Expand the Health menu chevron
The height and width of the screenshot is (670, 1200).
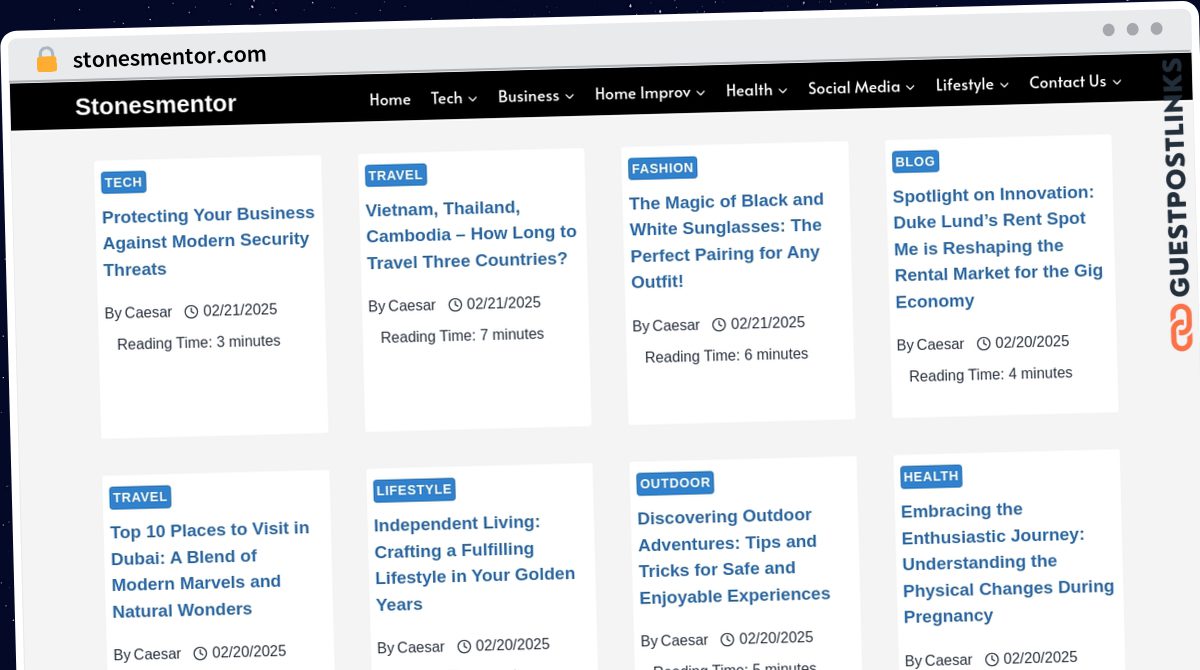pos(782,90)
